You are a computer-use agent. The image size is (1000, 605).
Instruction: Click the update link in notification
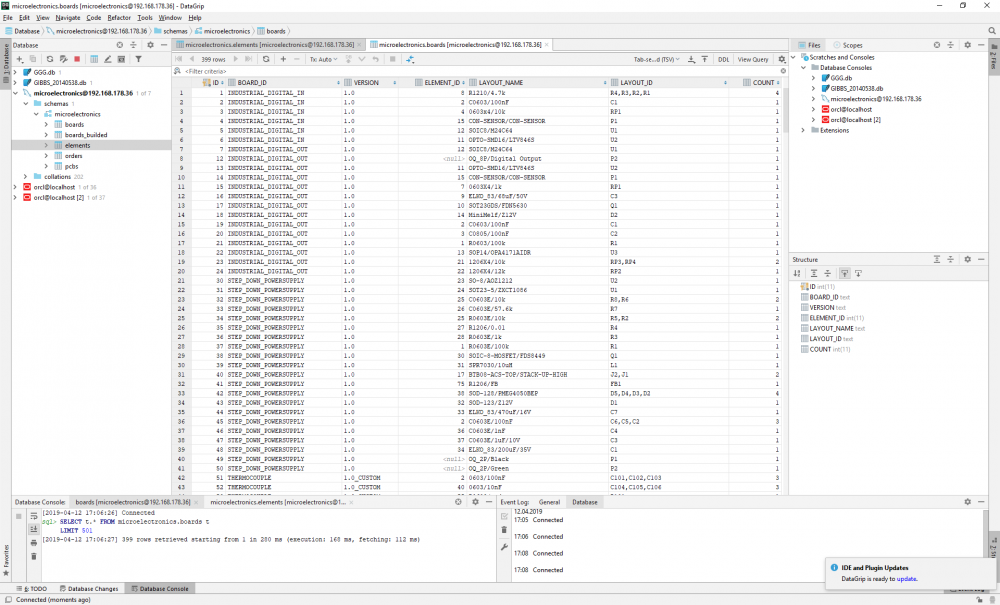tap(906, 579)
